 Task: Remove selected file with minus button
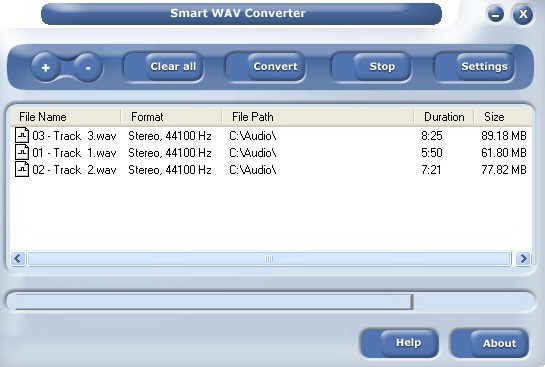point(88,67)
